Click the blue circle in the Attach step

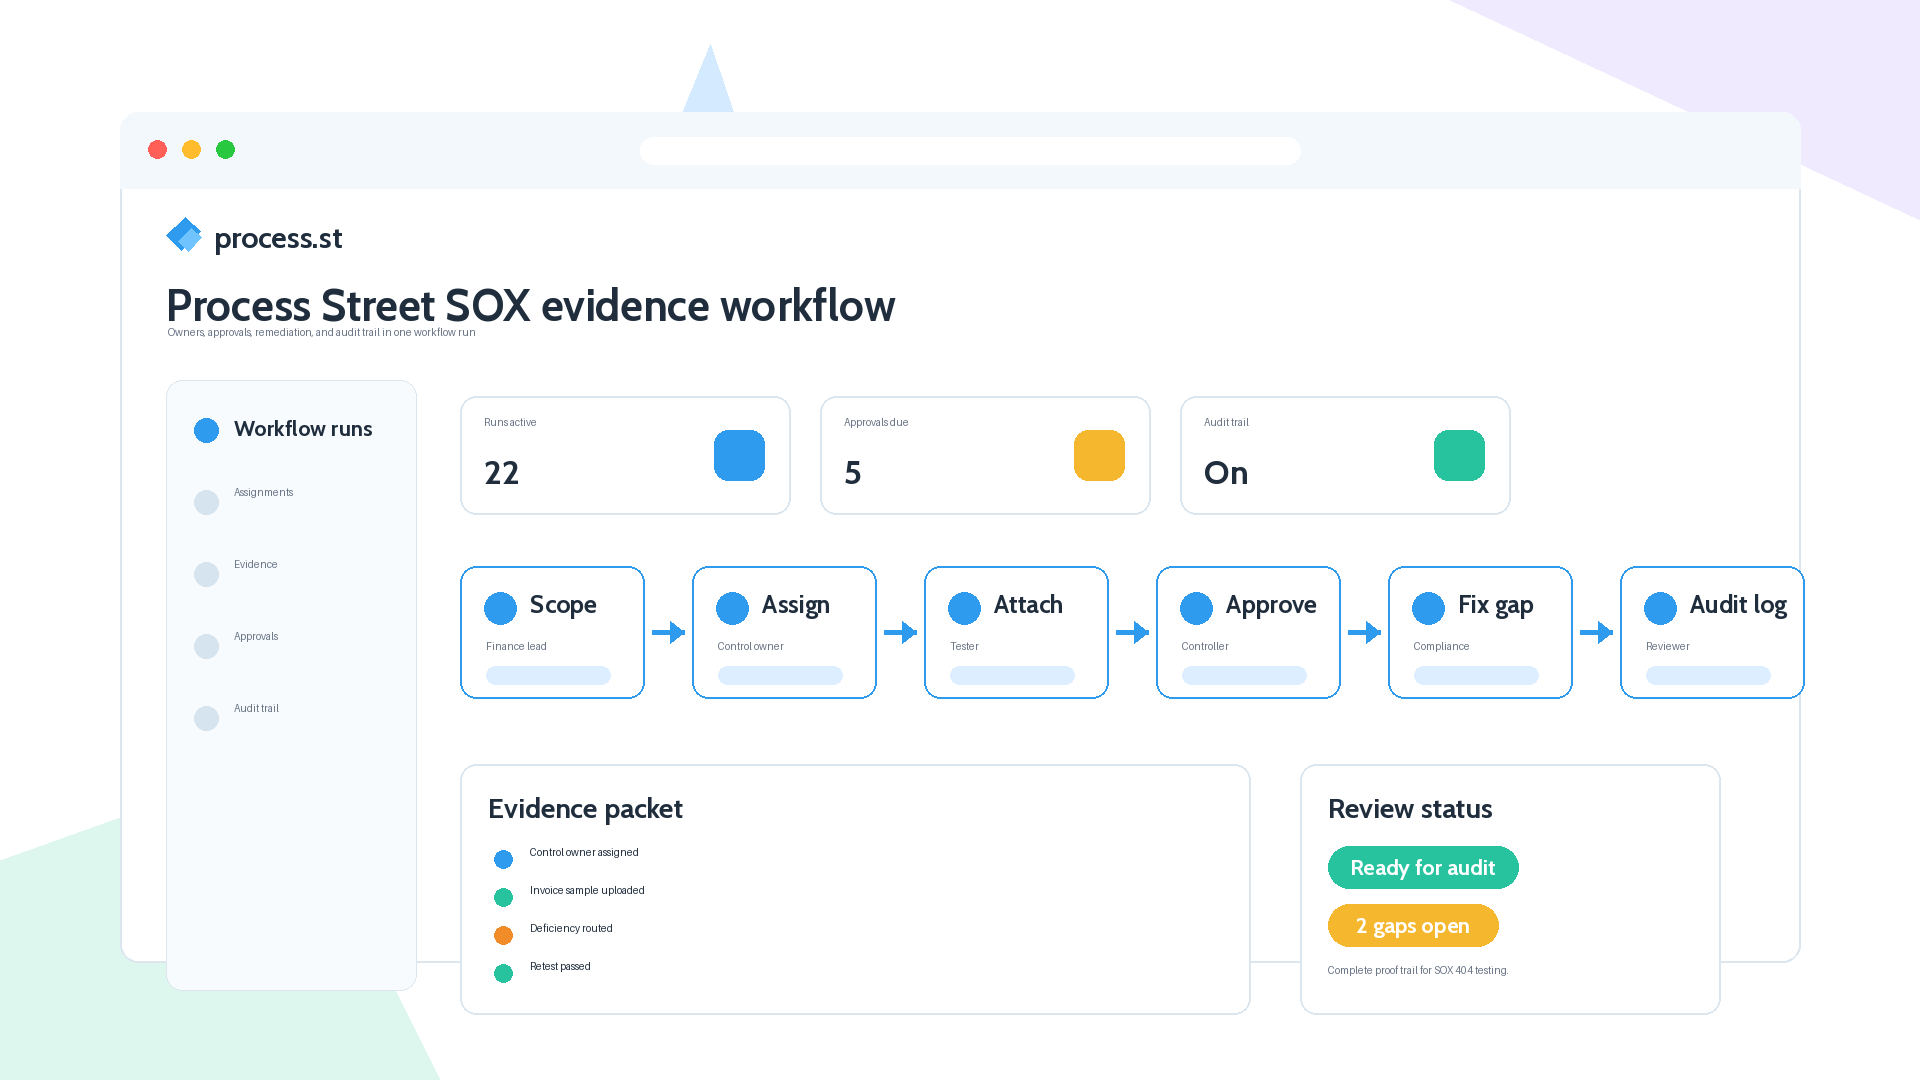(964, 608)
